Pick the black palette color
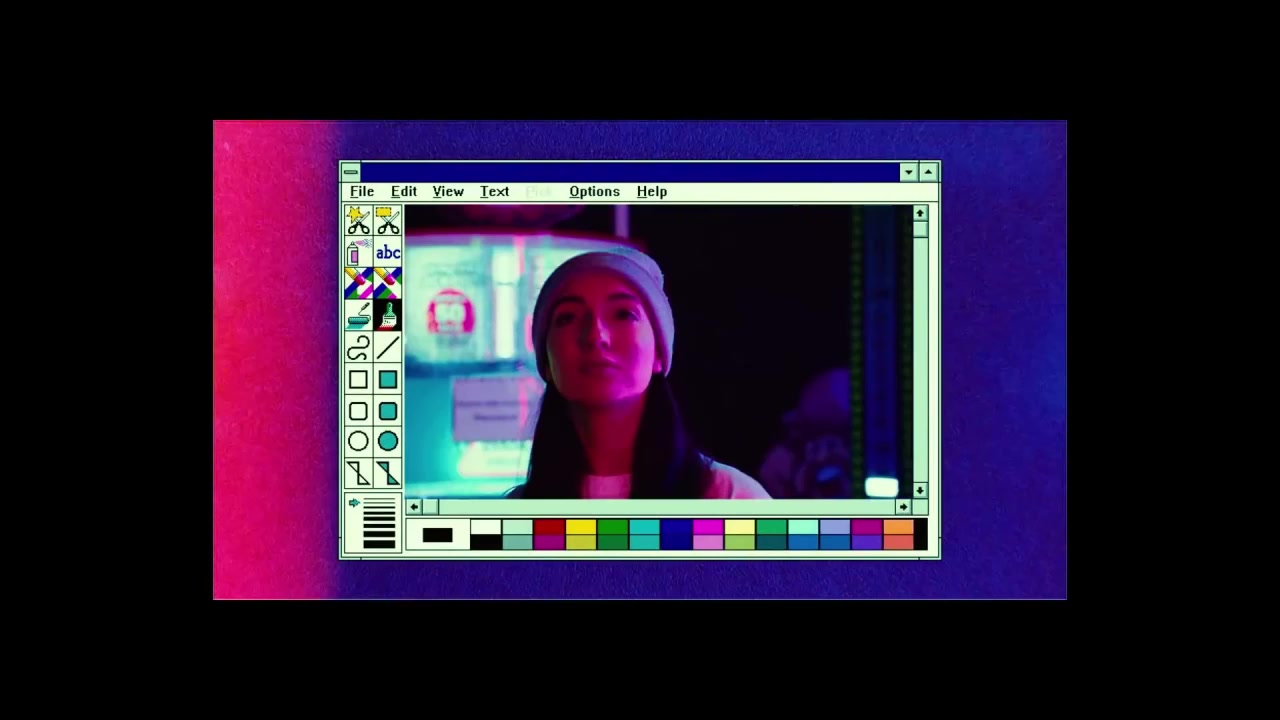 (x=486, y=542)
